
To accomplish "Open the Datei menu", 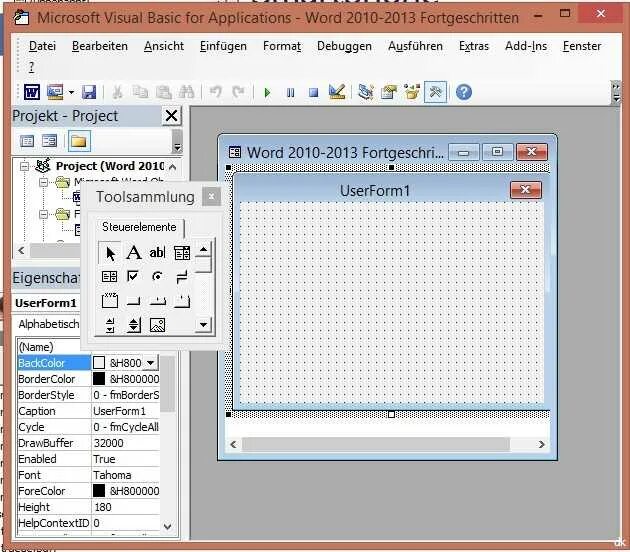I will tap(43, 46).
